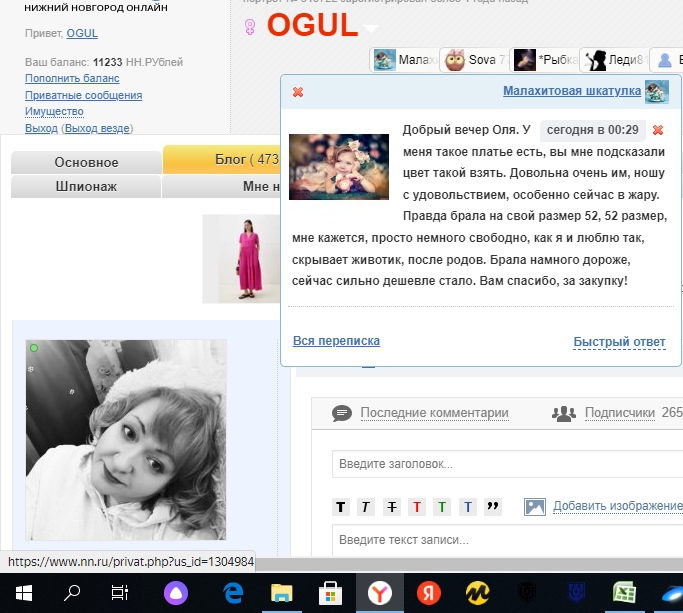Open Excel from taskbar
Image resolution: width=683 pixels, height=613 pixels.
[x=625, y=593]
